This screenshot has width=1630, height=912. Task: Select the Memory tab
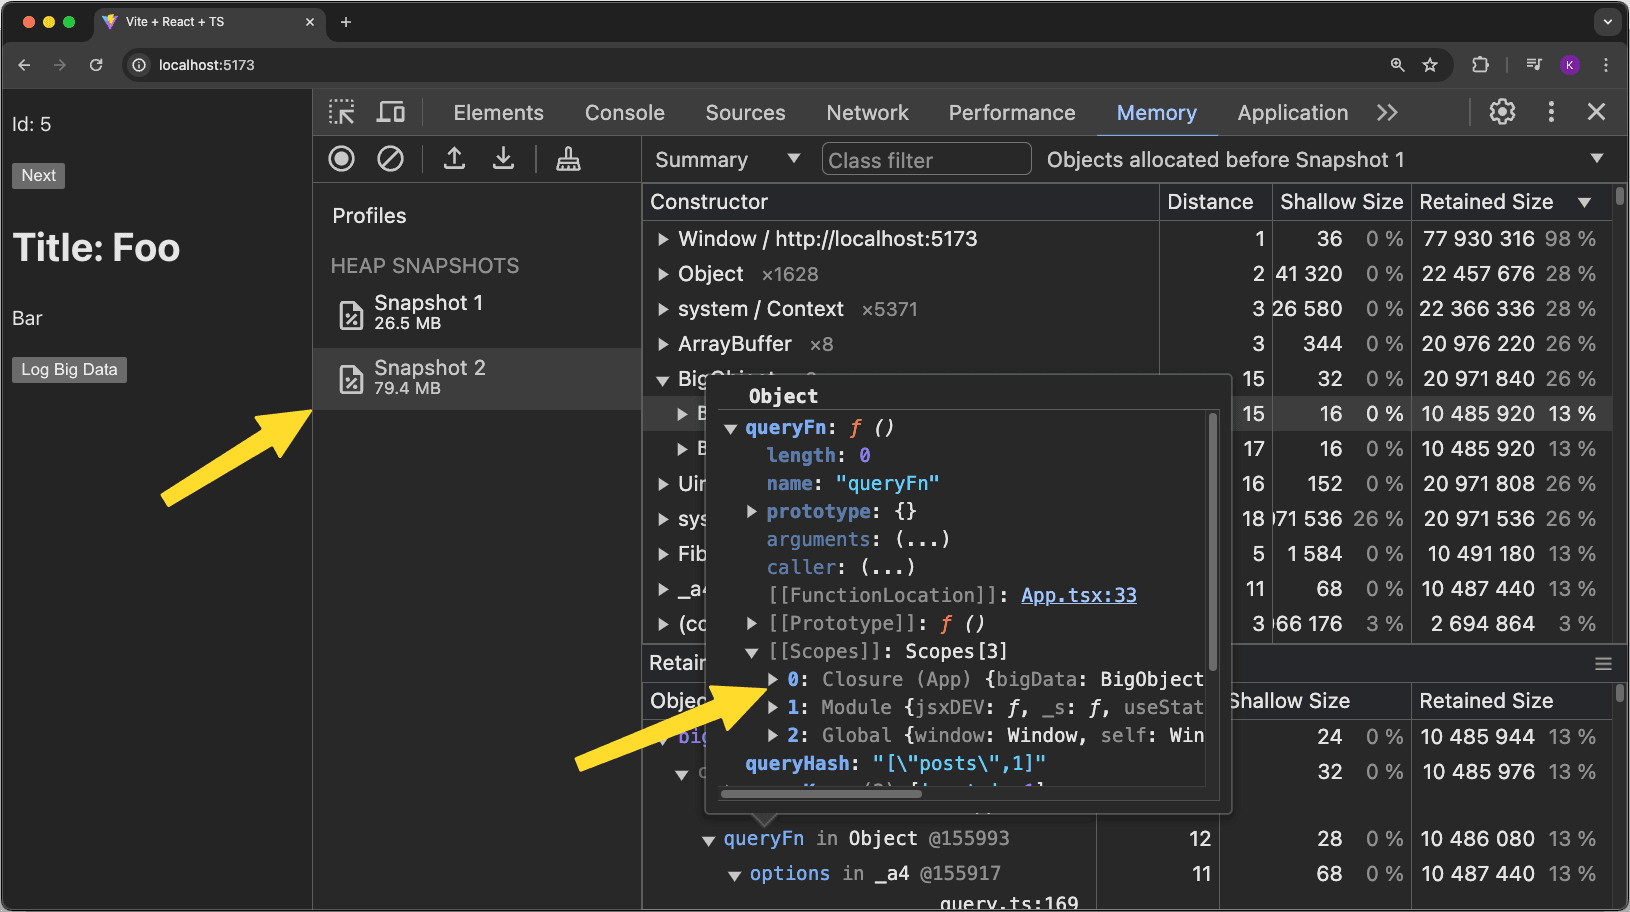[x=1157, y=113]
